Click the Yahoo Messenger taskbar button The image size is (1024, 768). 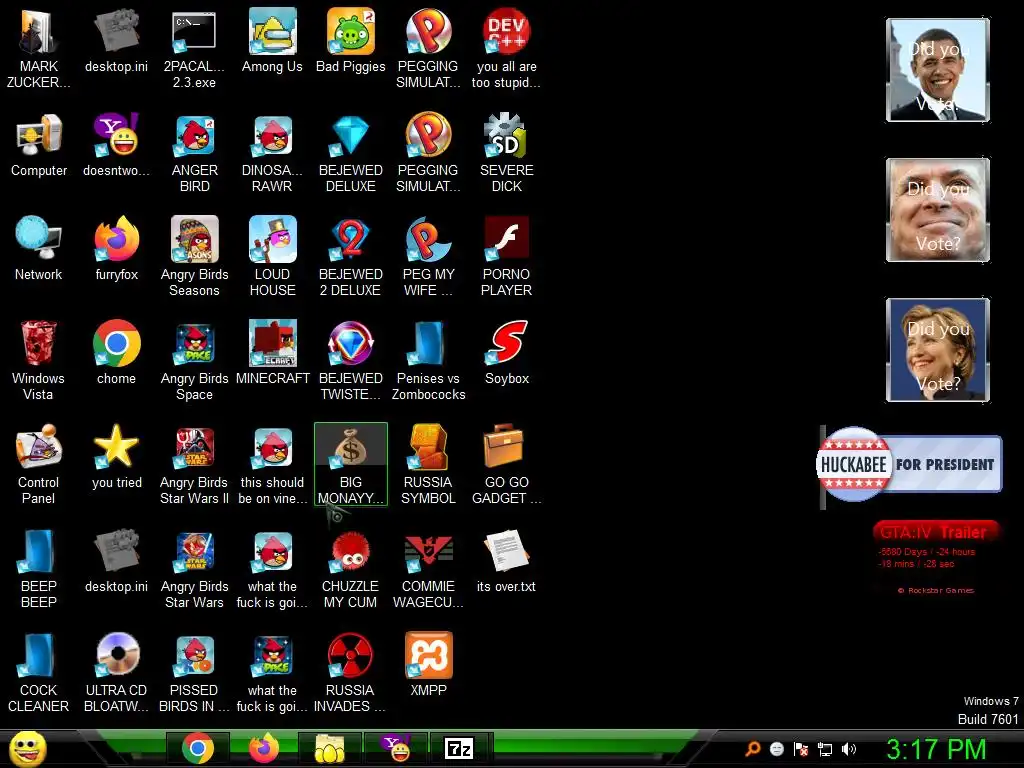[396, 749]
